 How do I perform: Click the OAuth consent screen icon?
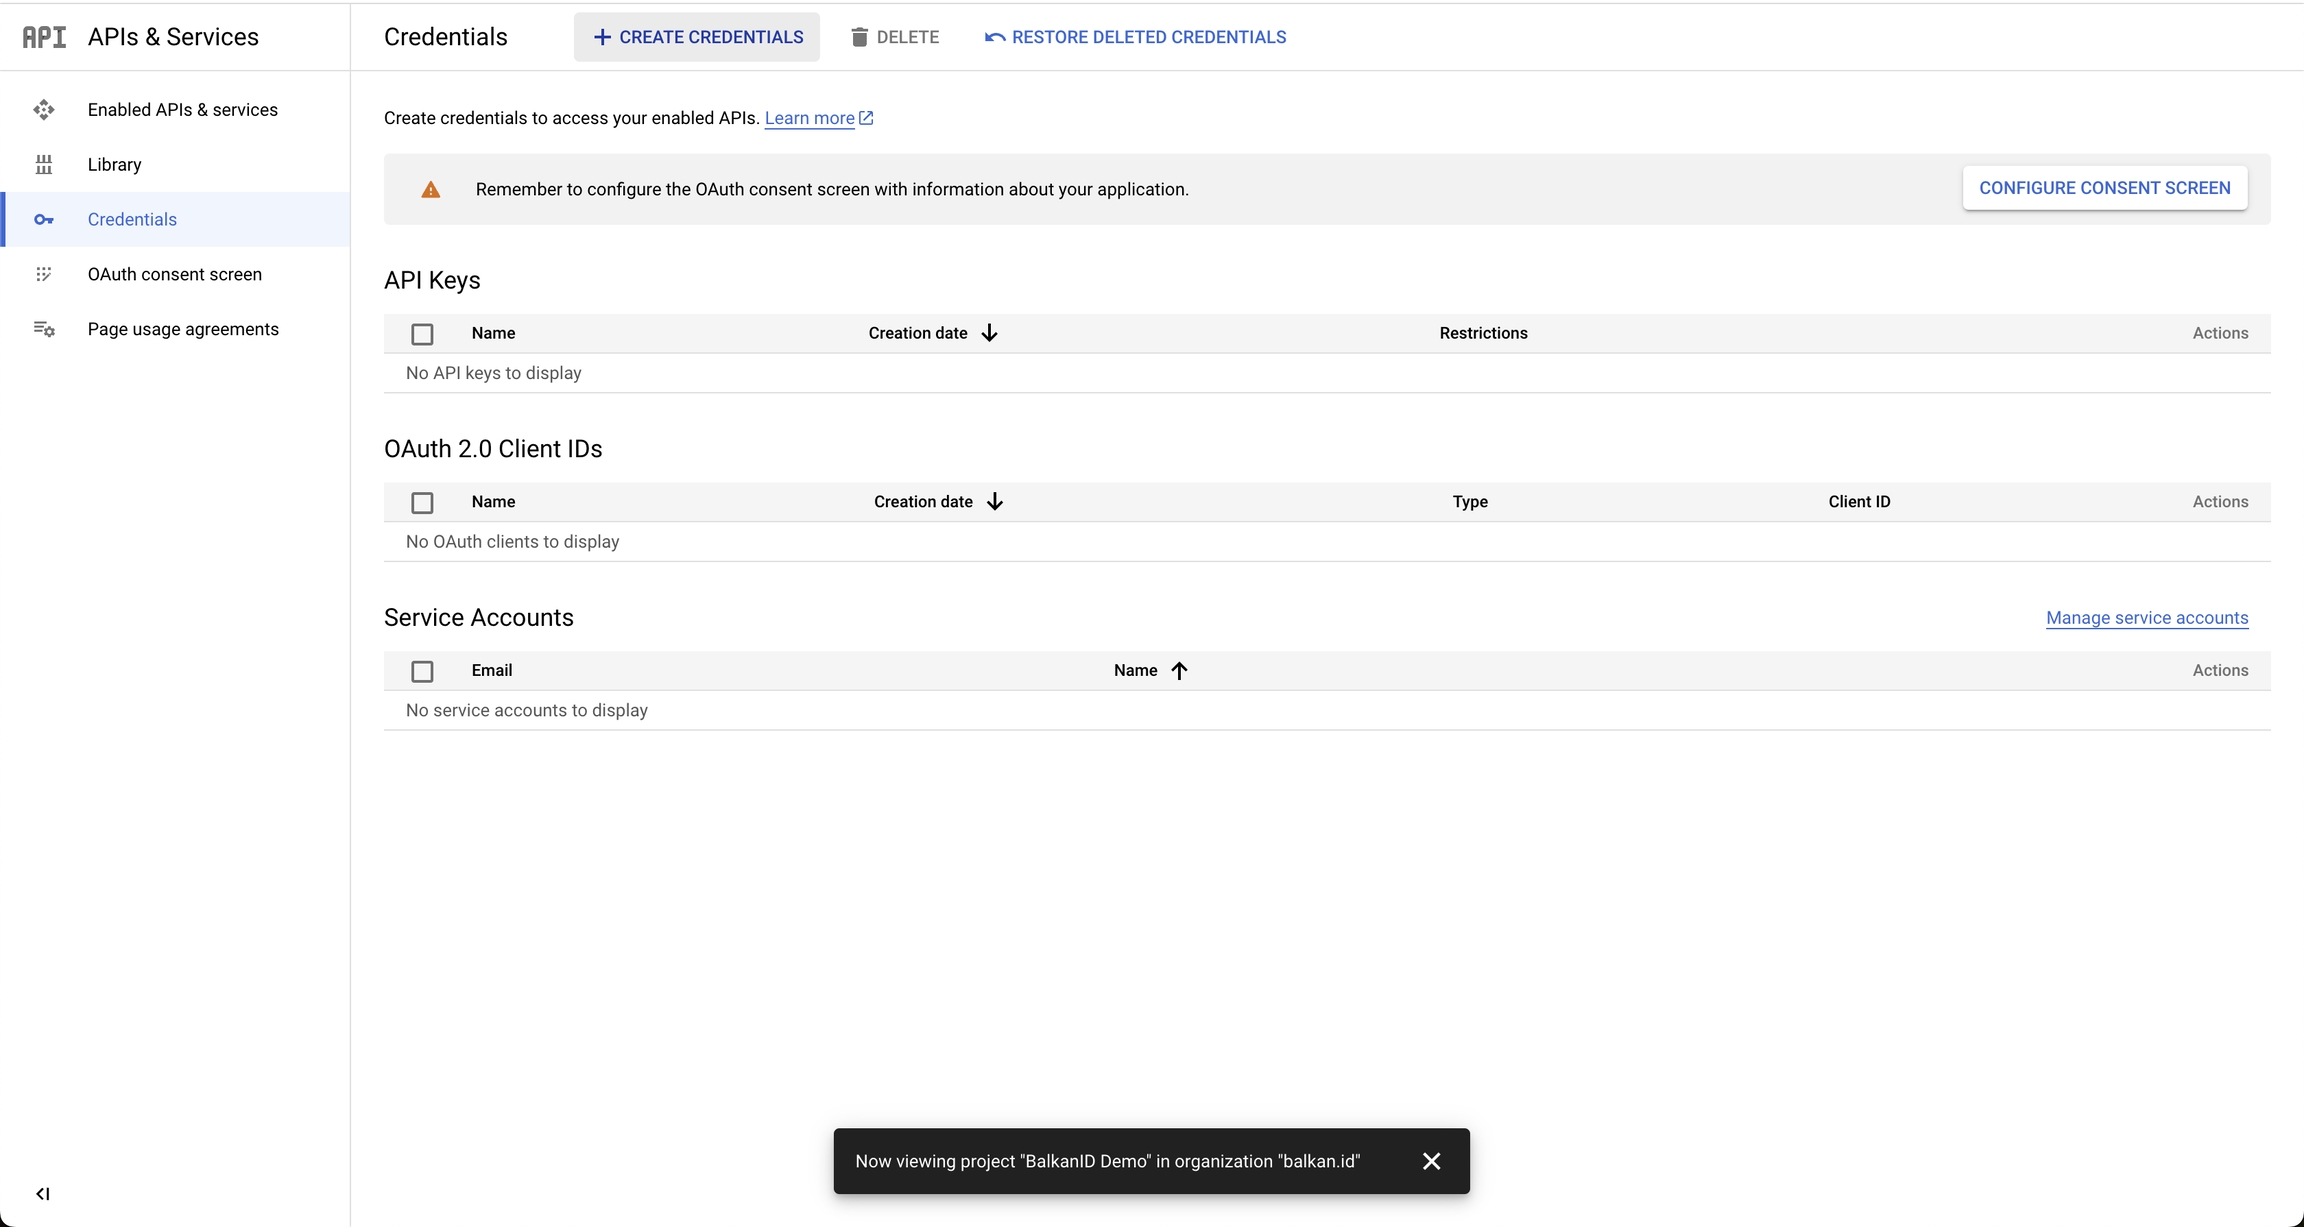coord(44,274)
